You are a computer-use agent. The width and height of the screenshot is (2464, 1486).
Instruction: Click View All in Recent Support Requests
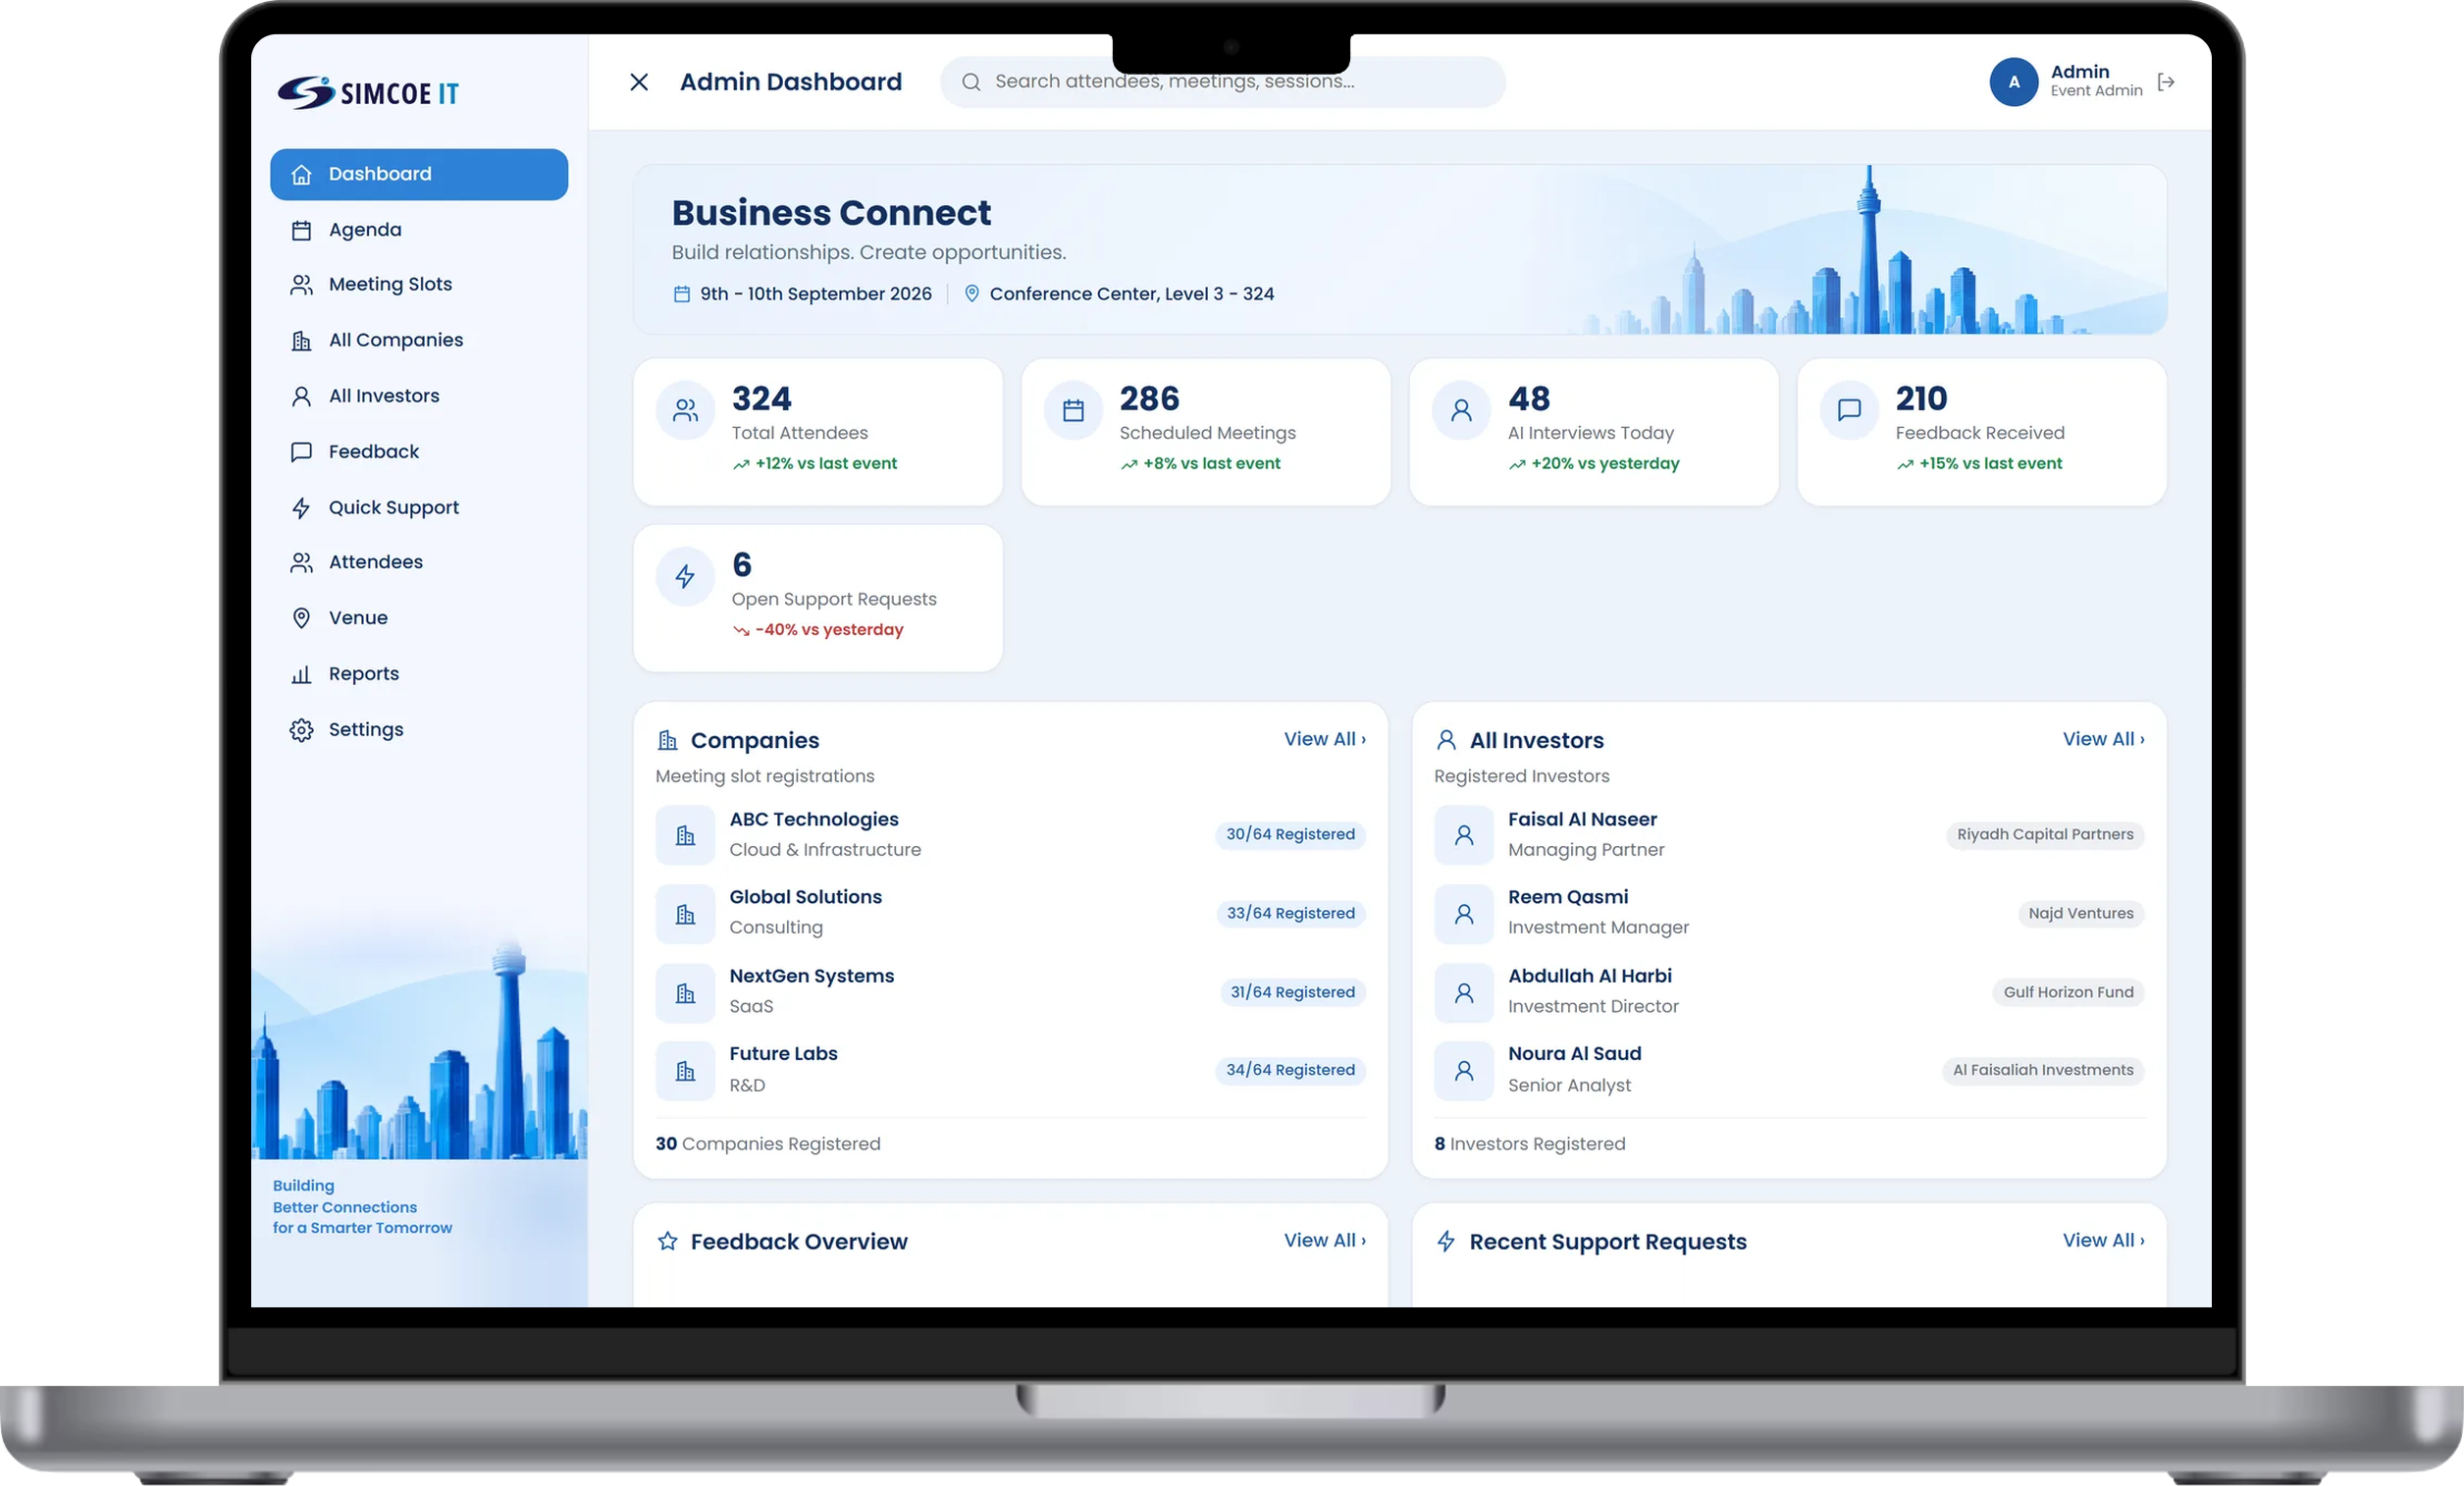(x=2103, y=1240)
